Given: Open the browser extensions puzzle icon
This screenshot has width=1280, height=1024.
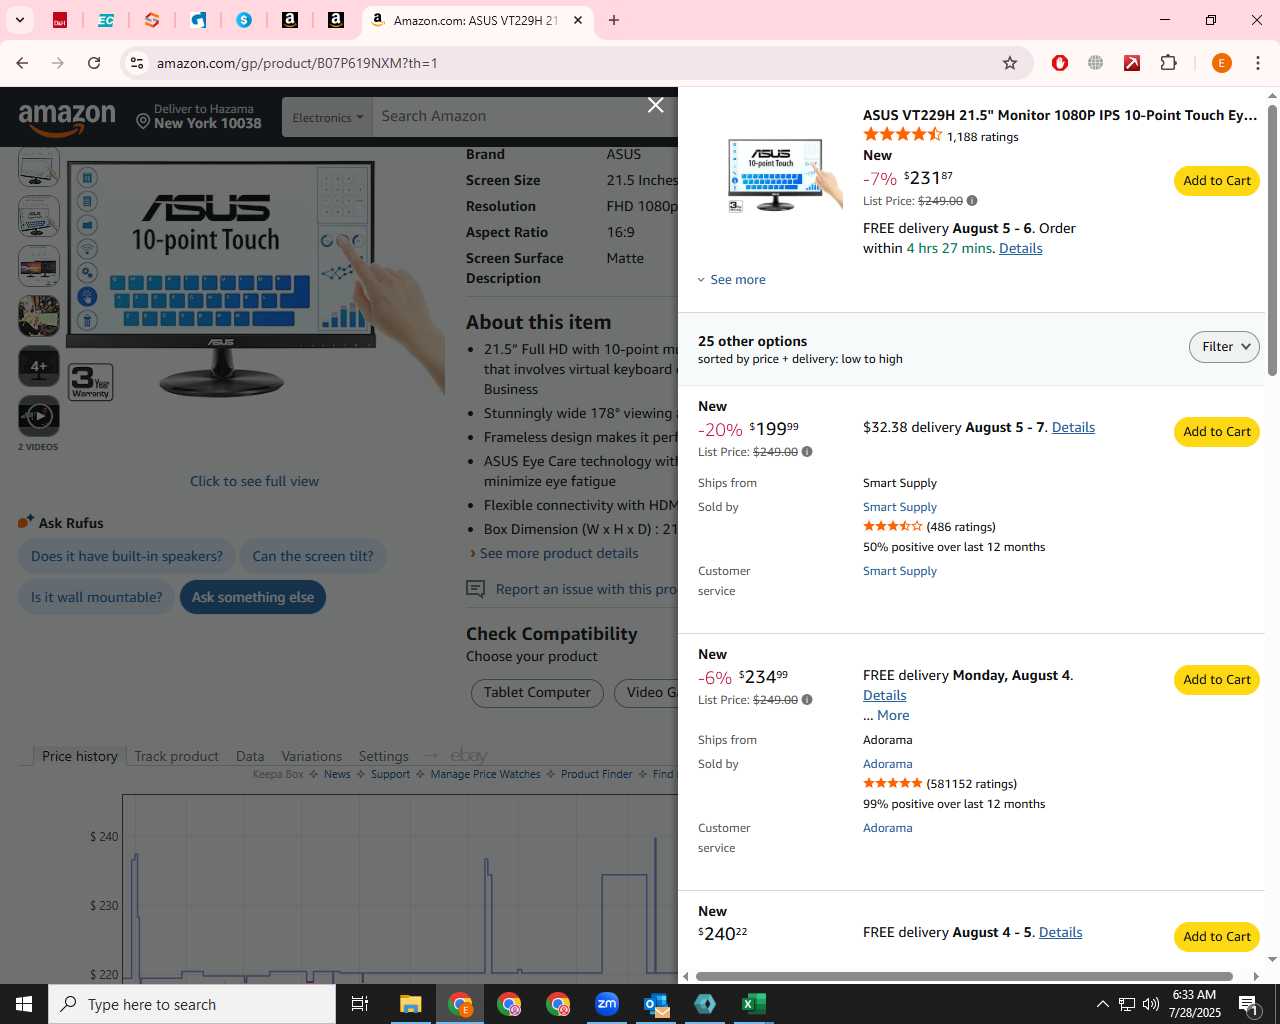Looking at the screenshot, I should pos(1168,63).
